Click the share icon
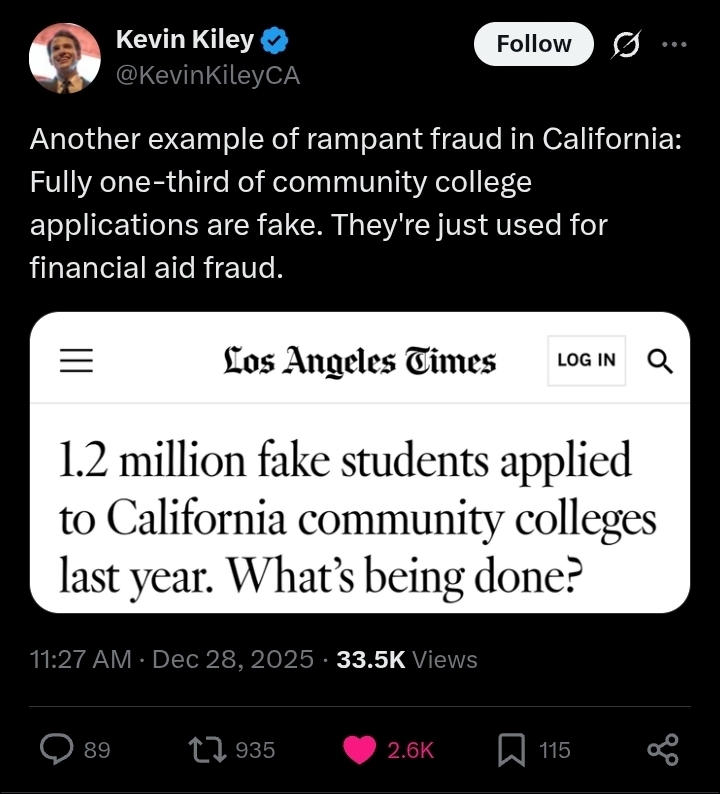 tap(662, 749)
